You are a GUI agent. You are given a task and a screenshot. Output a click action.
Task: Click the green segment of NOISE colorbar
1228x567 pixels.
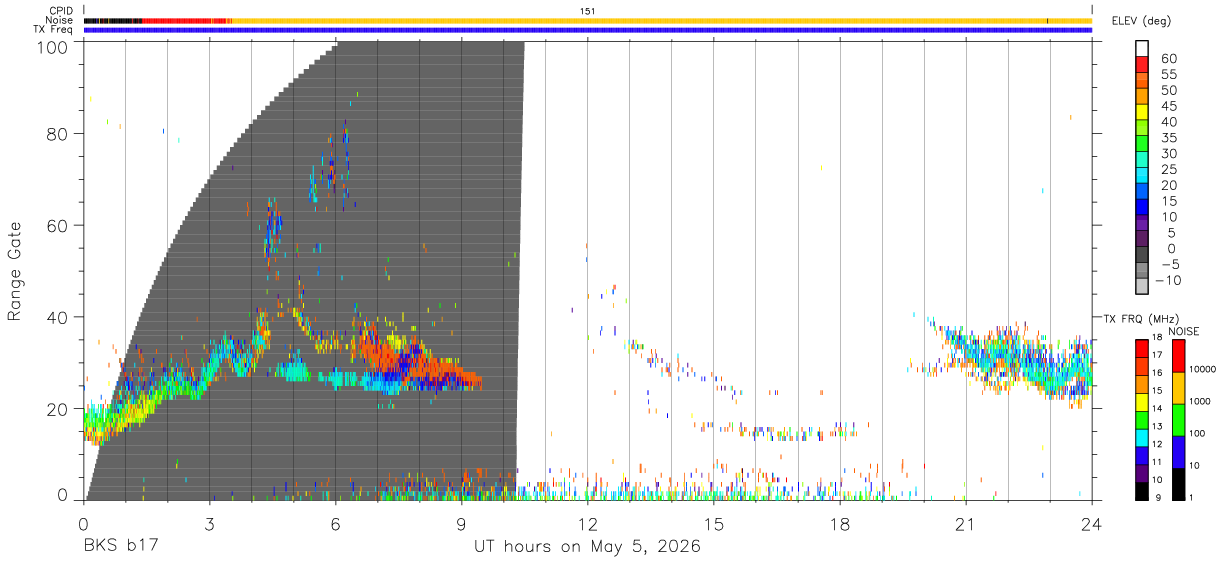tap(1179, 420)
